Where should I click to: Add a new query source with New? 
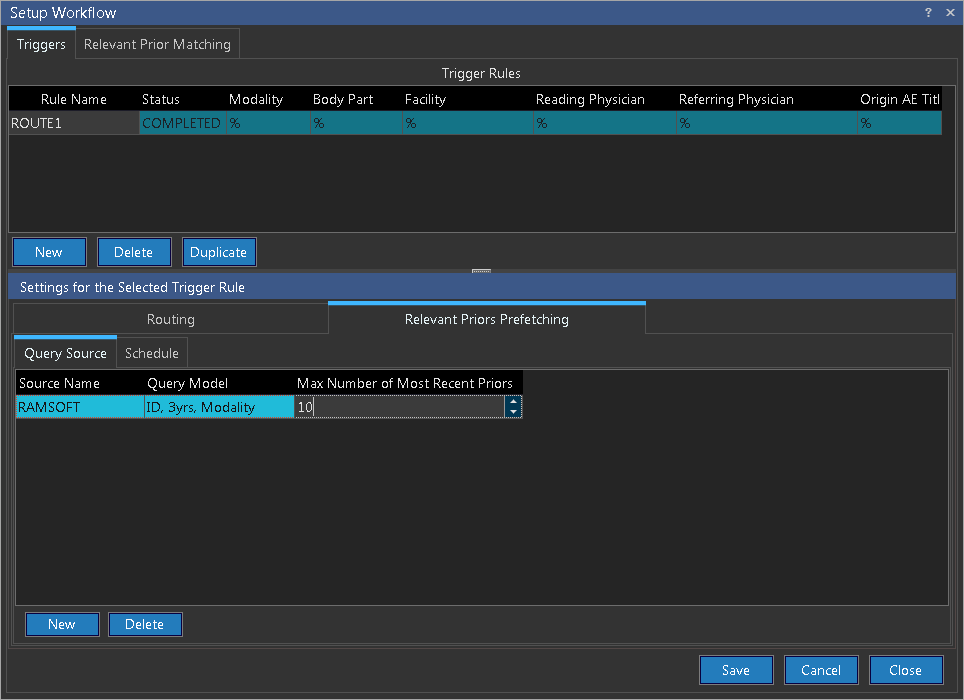[x=61, y=624]
